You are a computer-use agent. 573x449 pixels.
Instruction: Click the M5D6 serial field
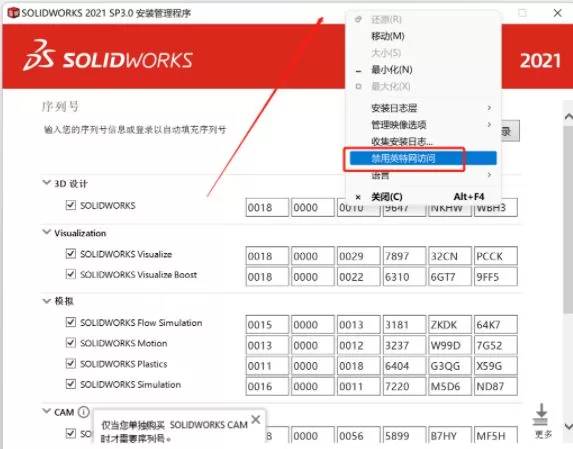click(x=450, y=386)
